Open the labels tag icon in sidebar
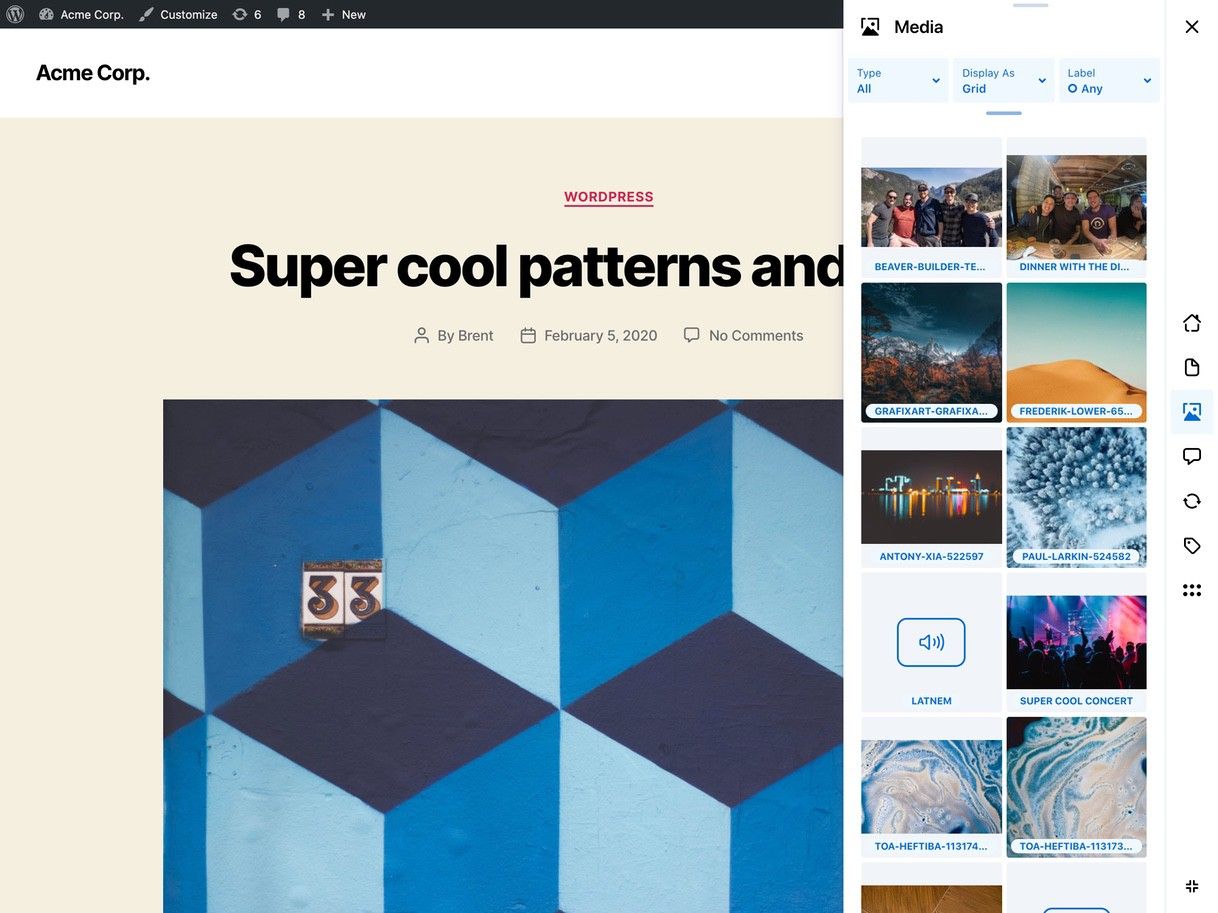This screenshot has height=913, width=1218. (1191, 546)
